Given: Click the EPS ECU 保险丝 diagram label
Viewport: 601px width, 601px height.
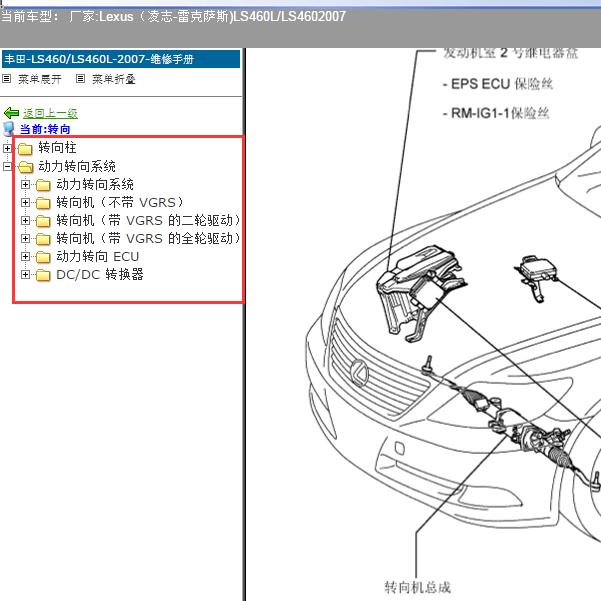Looking at the screenshot, I should [x=498, y=84].
